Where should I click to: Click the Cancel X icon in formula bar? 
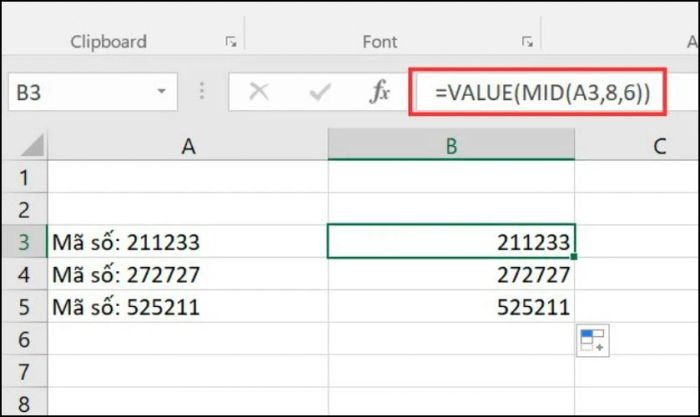coord(259,92)
